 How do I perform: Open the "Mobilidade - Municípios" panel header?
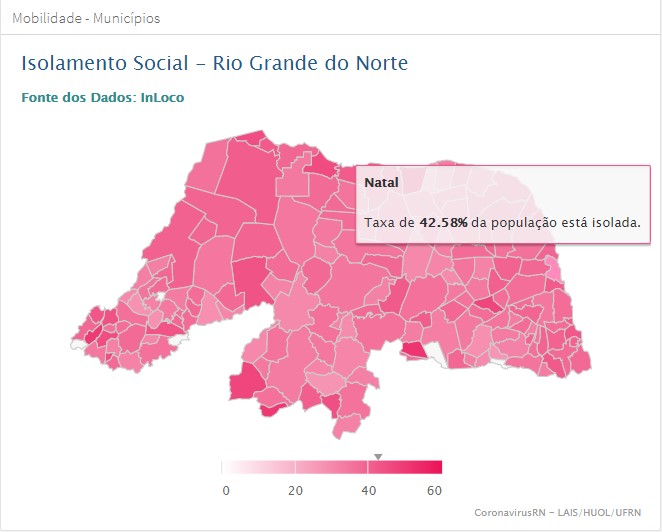[86, 18]
